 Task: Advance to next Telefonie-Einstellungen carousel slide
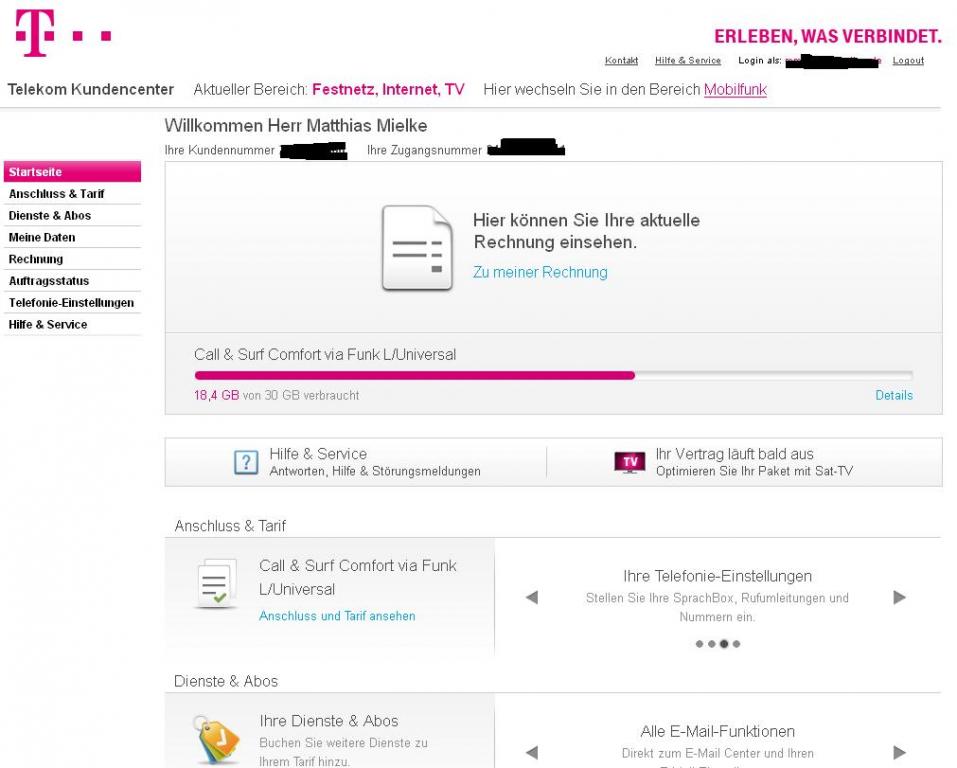pos(900,597)
